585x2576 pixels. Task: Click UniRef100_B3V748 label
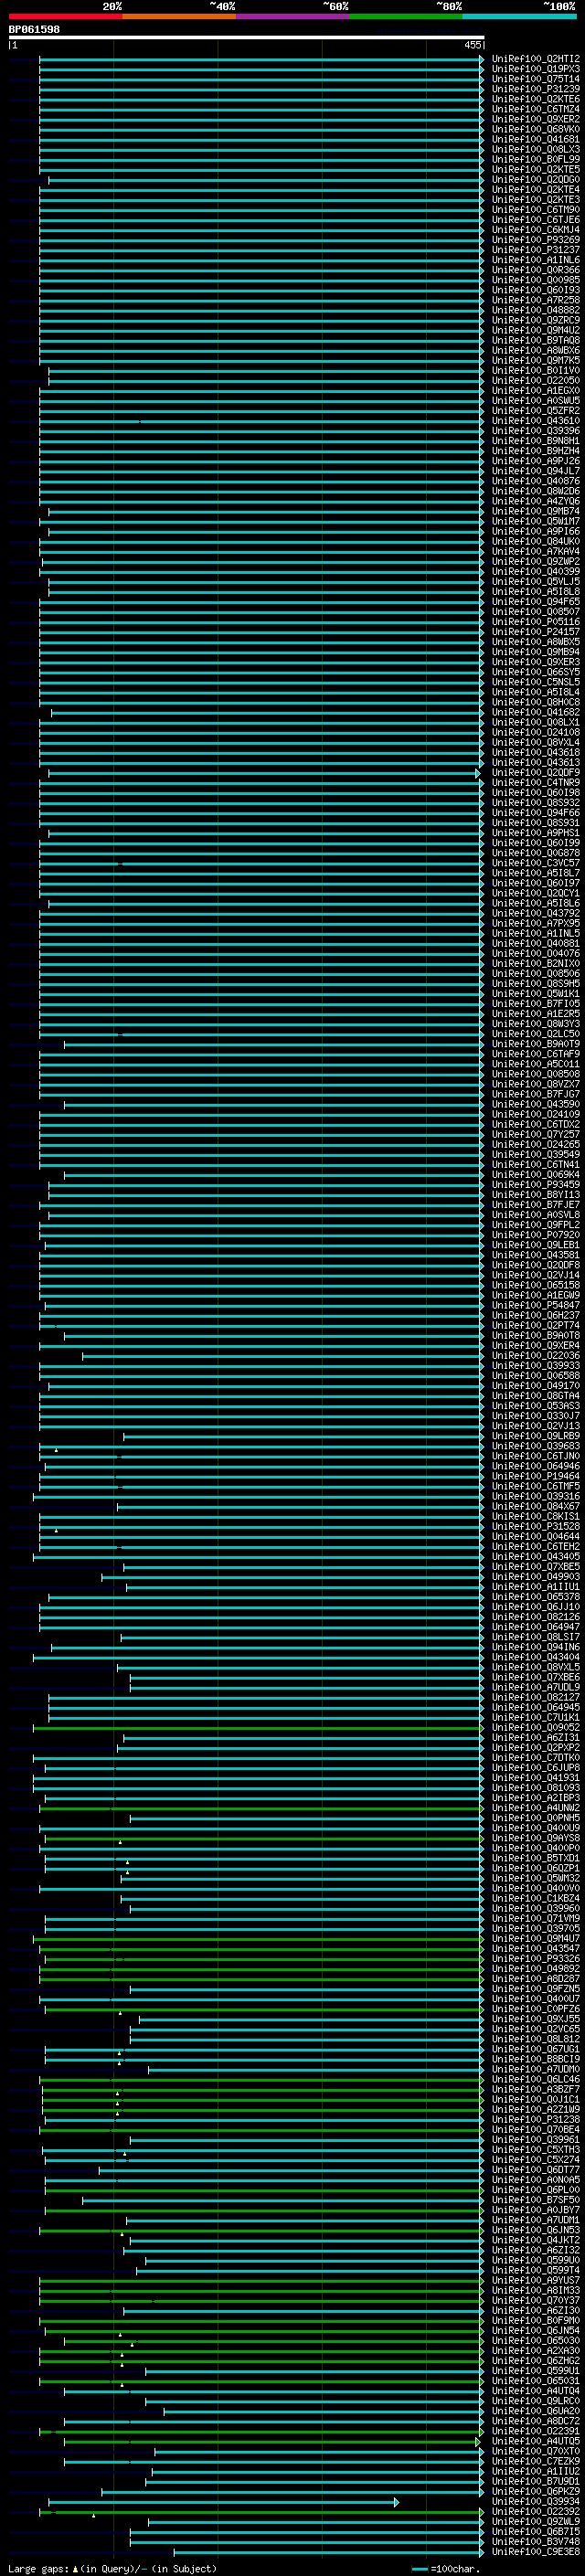(536, 2540)
